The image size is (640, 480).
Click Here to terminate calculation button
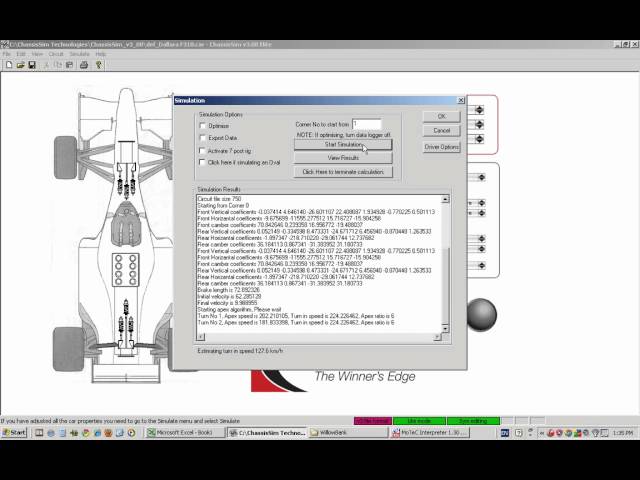coord(343,172)
